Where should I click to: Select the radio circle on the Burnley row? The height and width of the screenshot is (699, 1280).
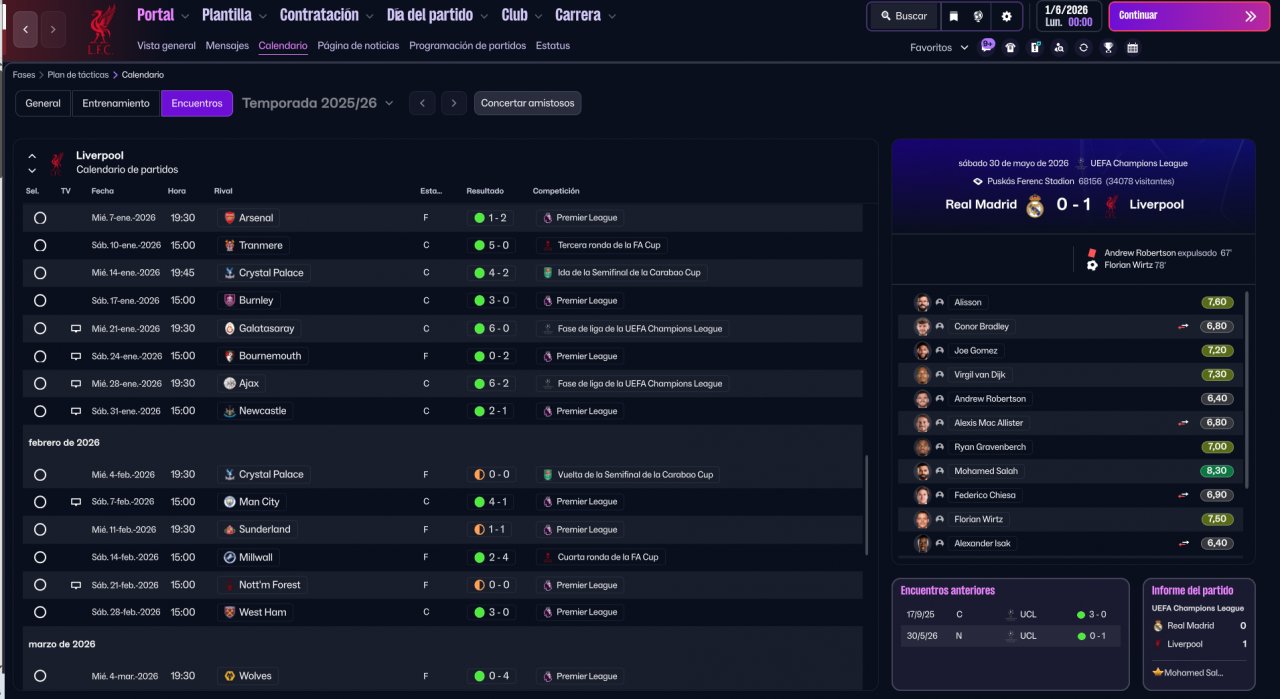pyautogui.click(x=40, y=300)
